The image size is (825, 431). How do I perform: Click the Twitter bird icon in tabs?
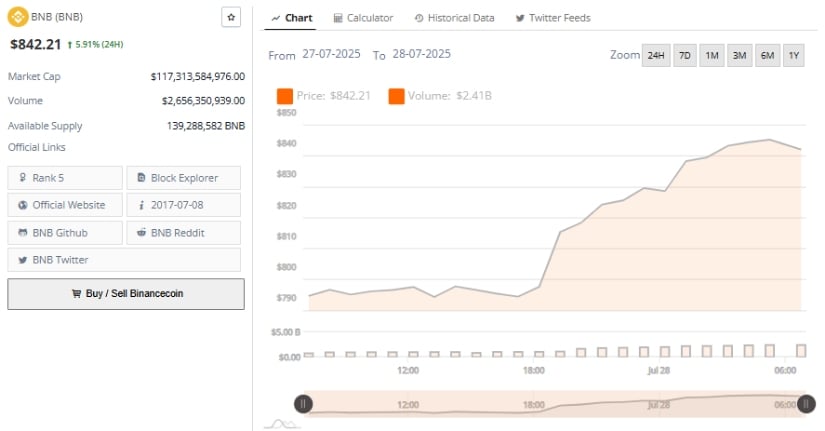click(520, 18)
